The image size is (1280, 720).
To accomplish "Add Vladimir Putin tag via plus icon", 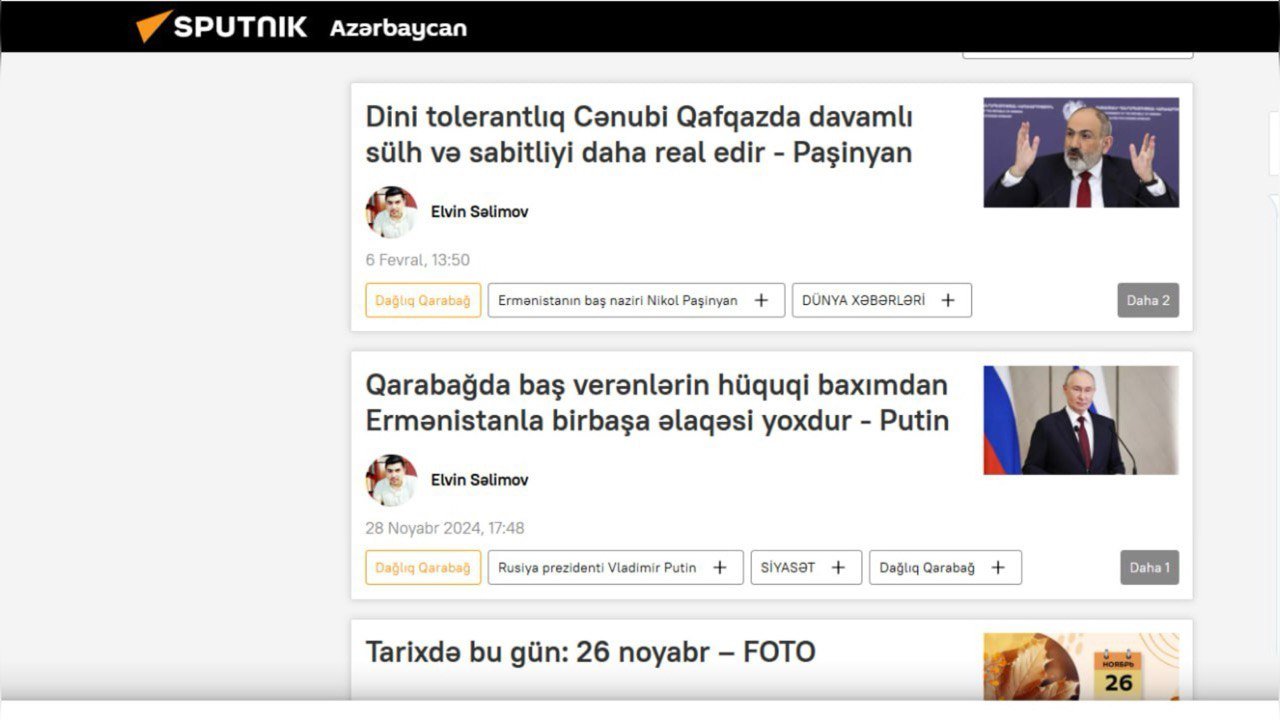I will click(x=720, y=568).
